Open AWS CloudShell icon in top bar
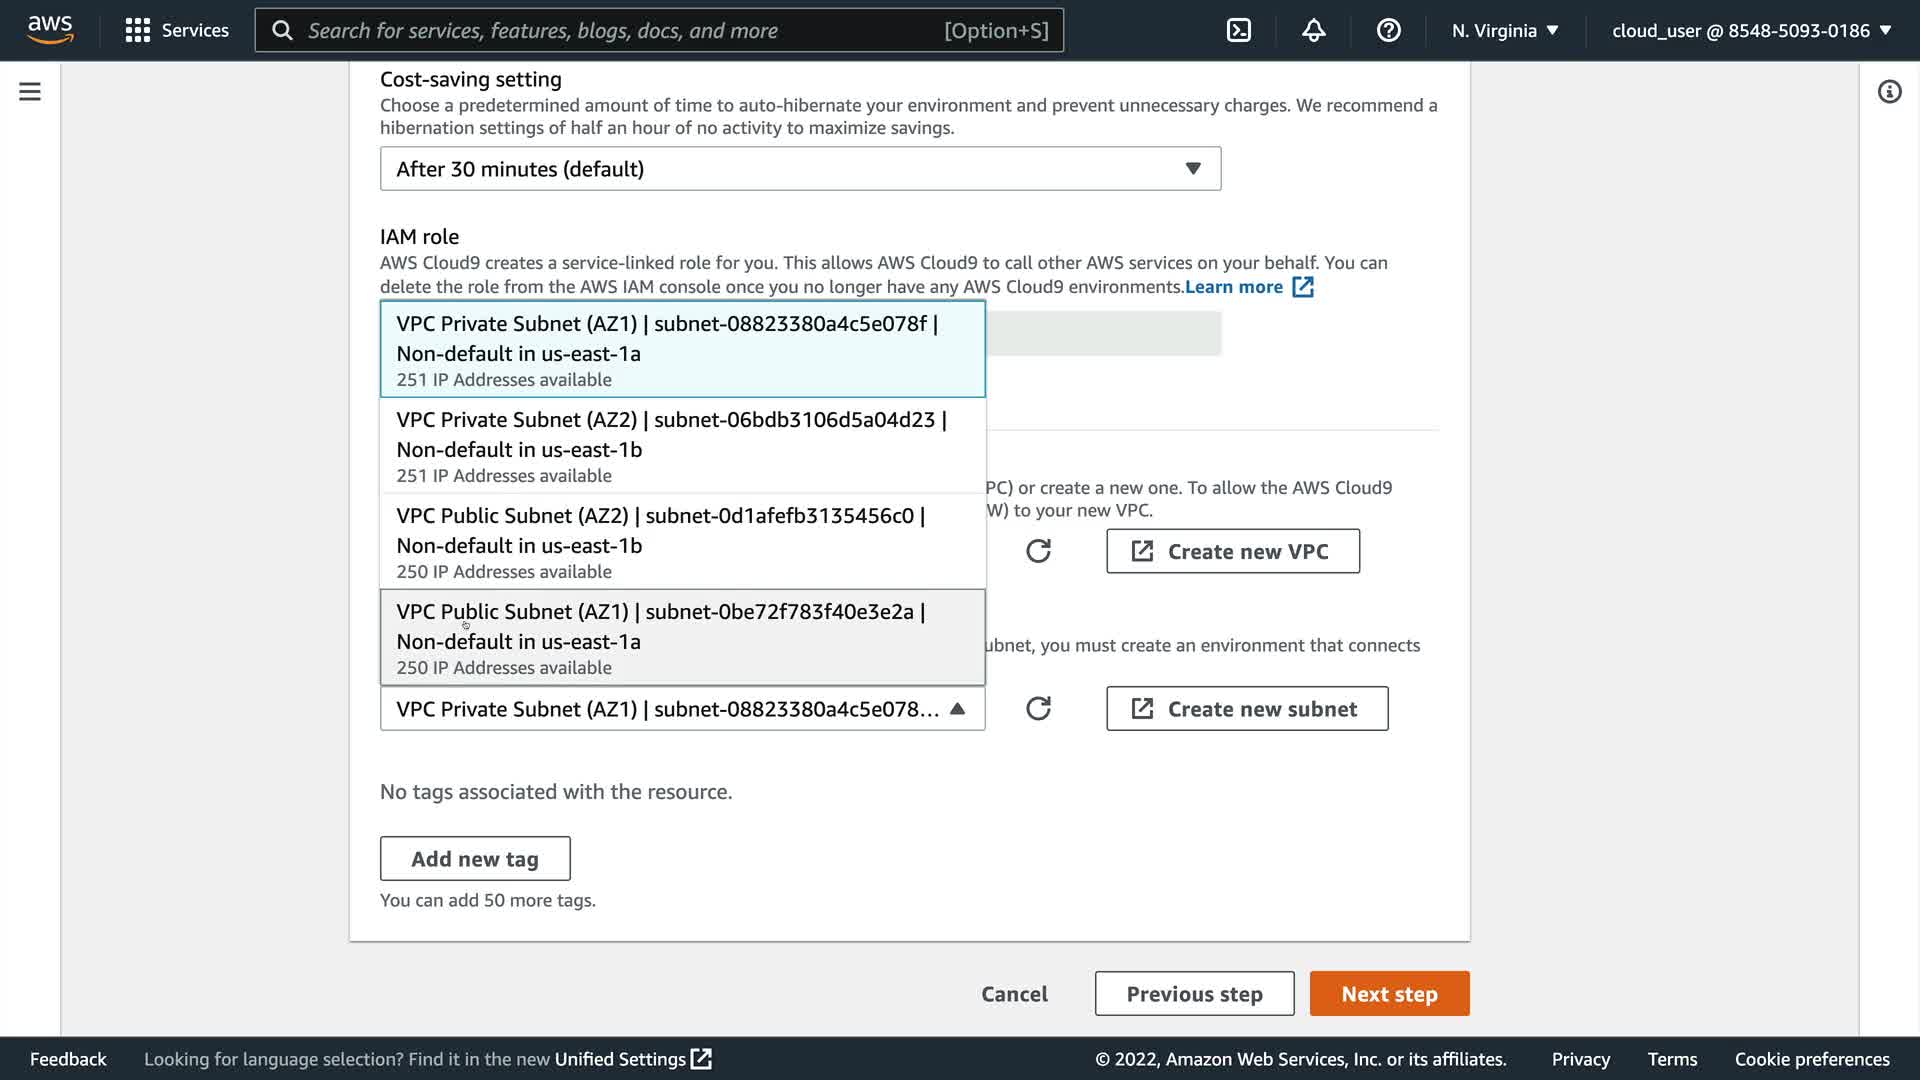Screen dimensions: 1920x1080 coord(1238,30)
